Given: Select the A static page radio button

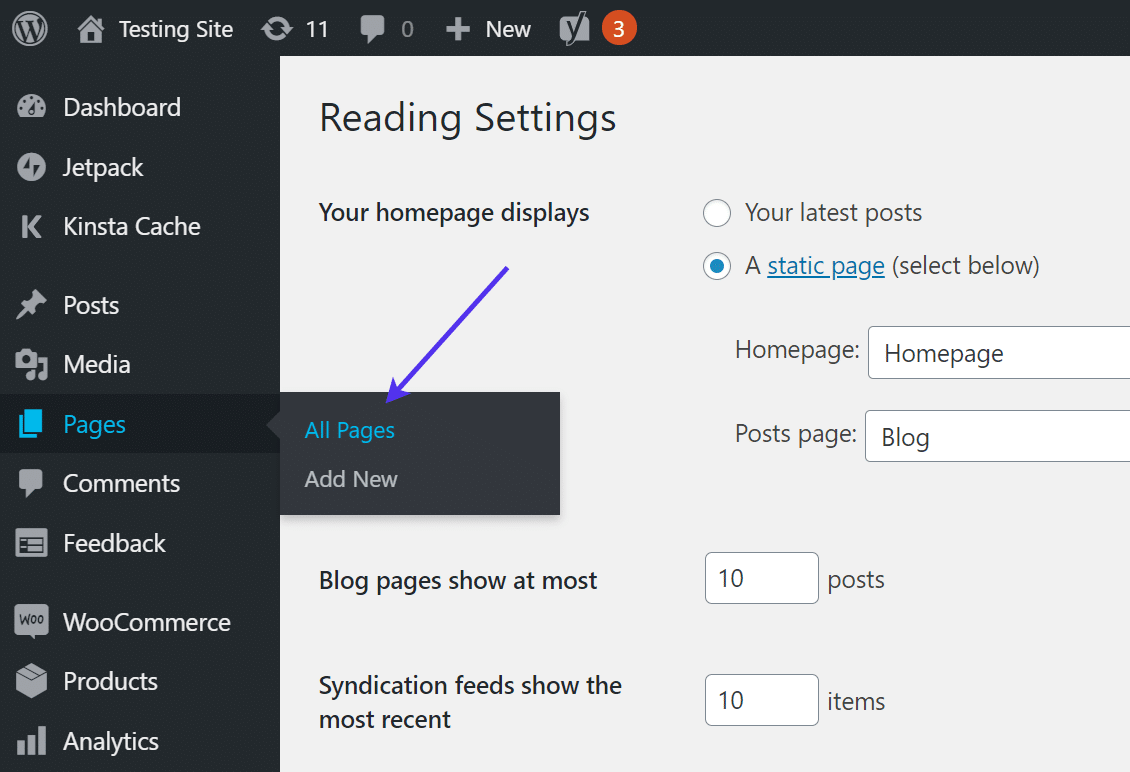Looking at the screenshot, I should click(x=717, y=265).
